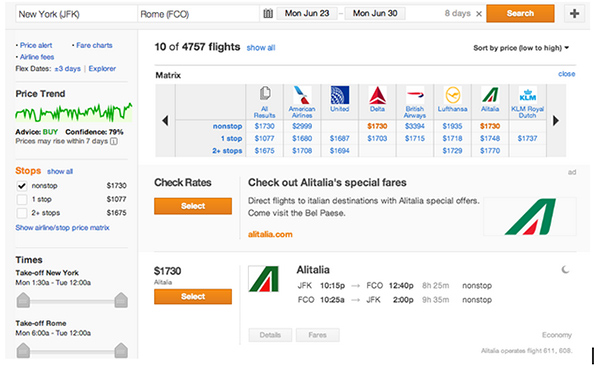Check the 2+ stops filter box
The width and height of the screenshot is (600, 377).
(x=22, y=213)
